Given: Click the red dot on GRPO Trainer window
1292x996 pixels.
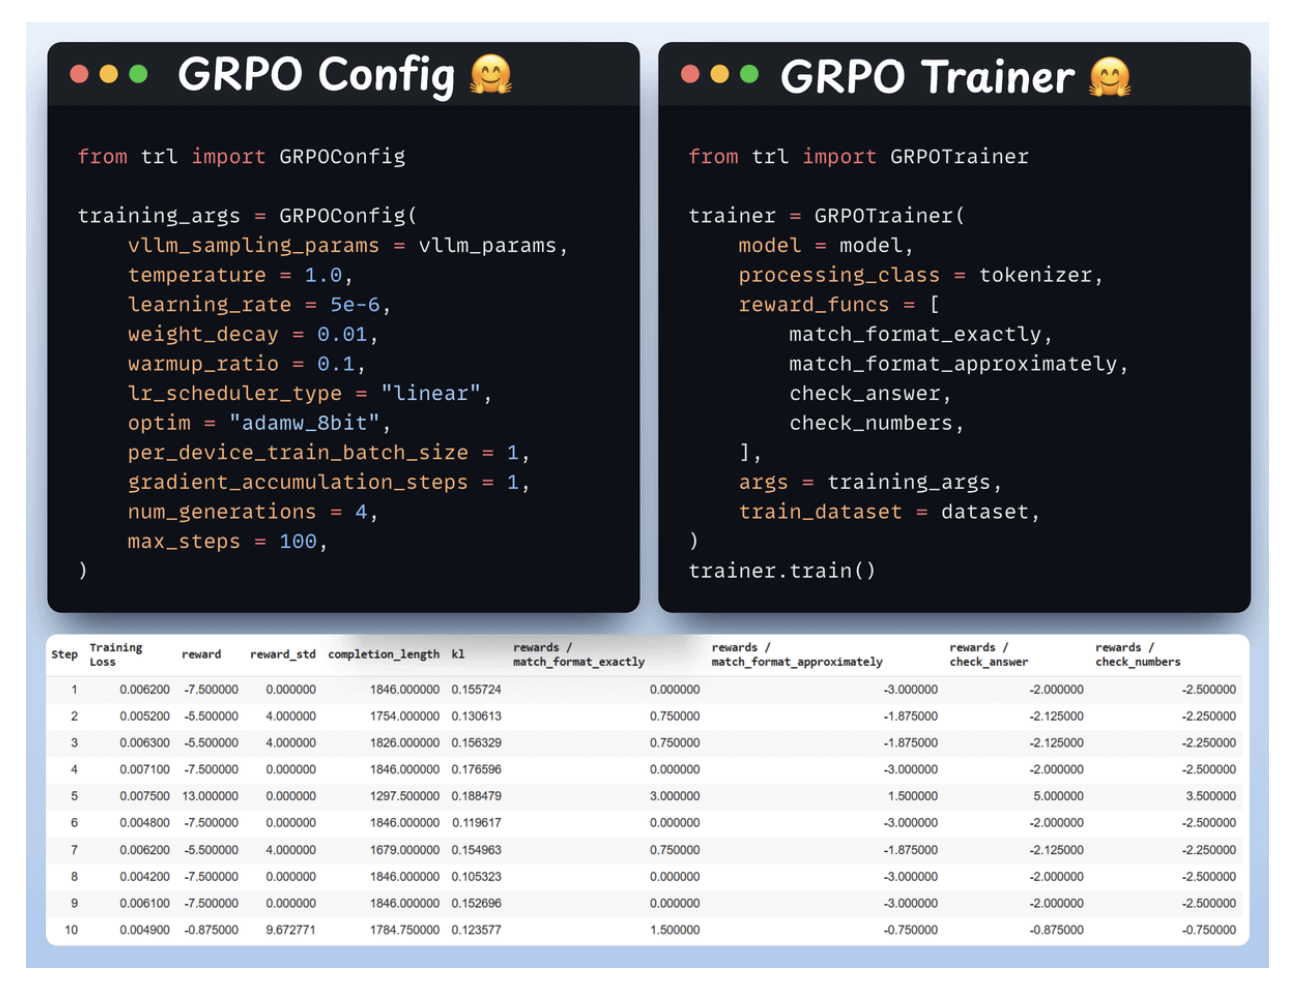Looking at the screenshot, I should 690,74.
